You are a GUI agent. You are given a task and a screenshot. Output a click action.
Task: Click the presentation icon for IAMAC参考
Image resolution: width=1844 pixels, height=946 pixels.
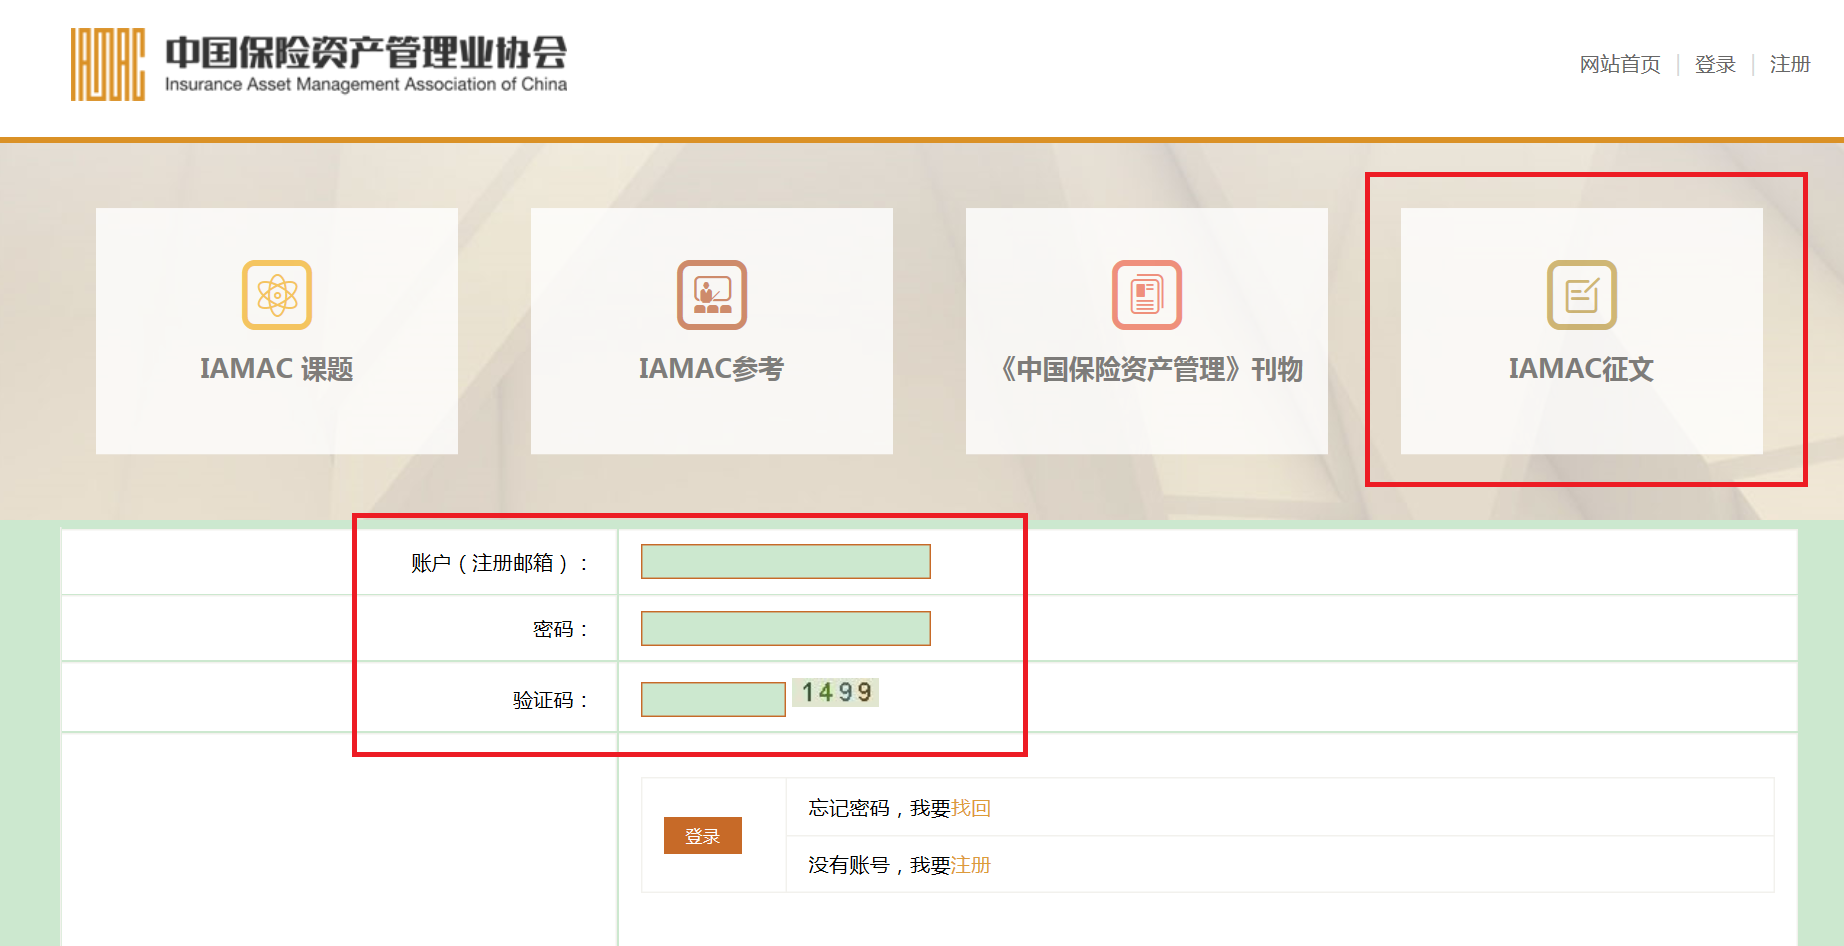[x=712, y=295]
